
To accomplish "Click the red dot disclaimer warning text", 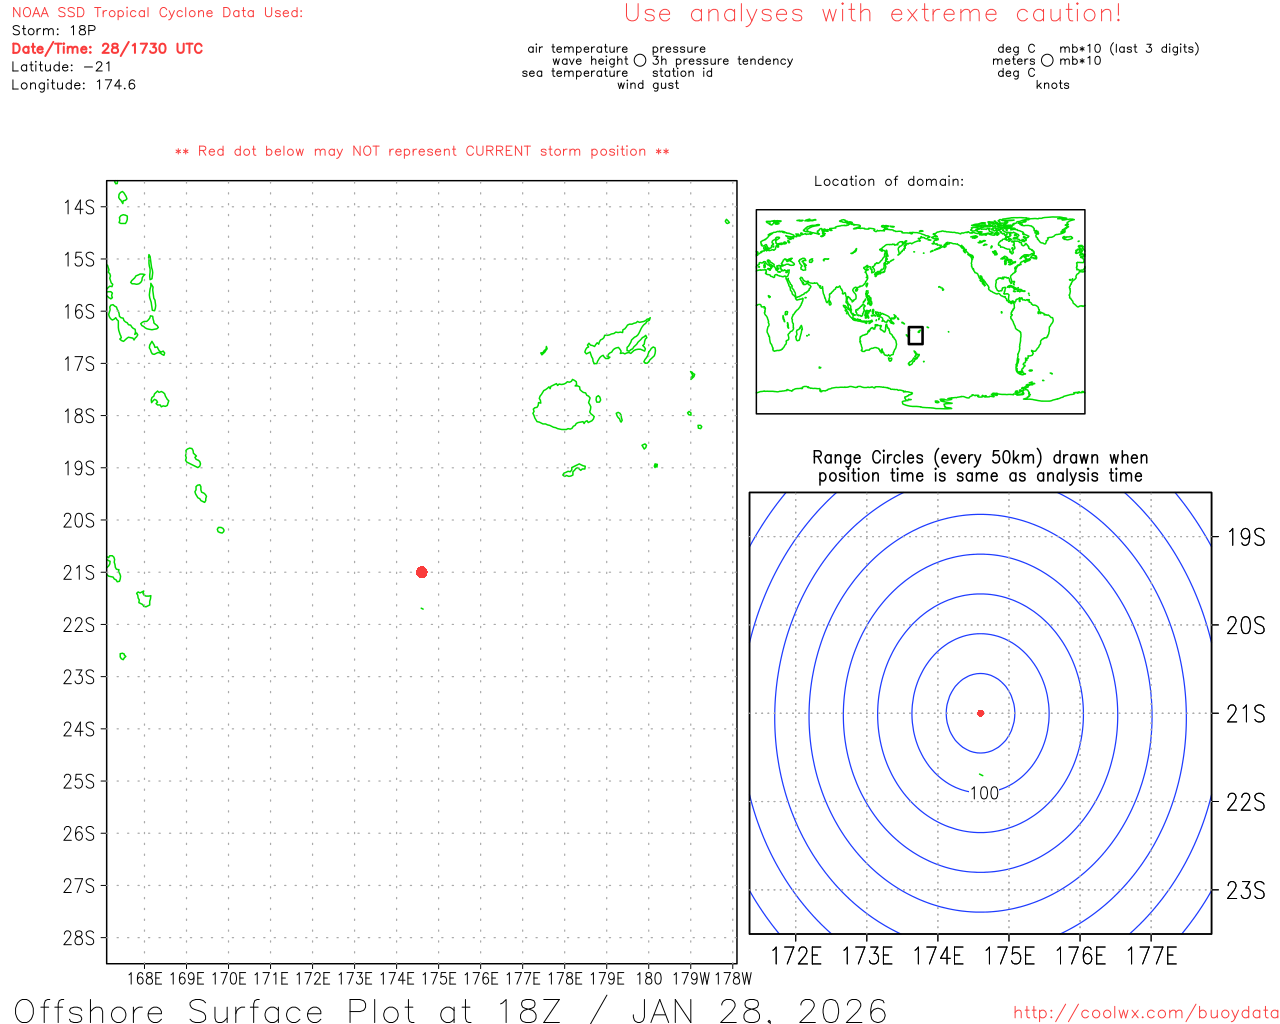I will [x=422, y=151].
